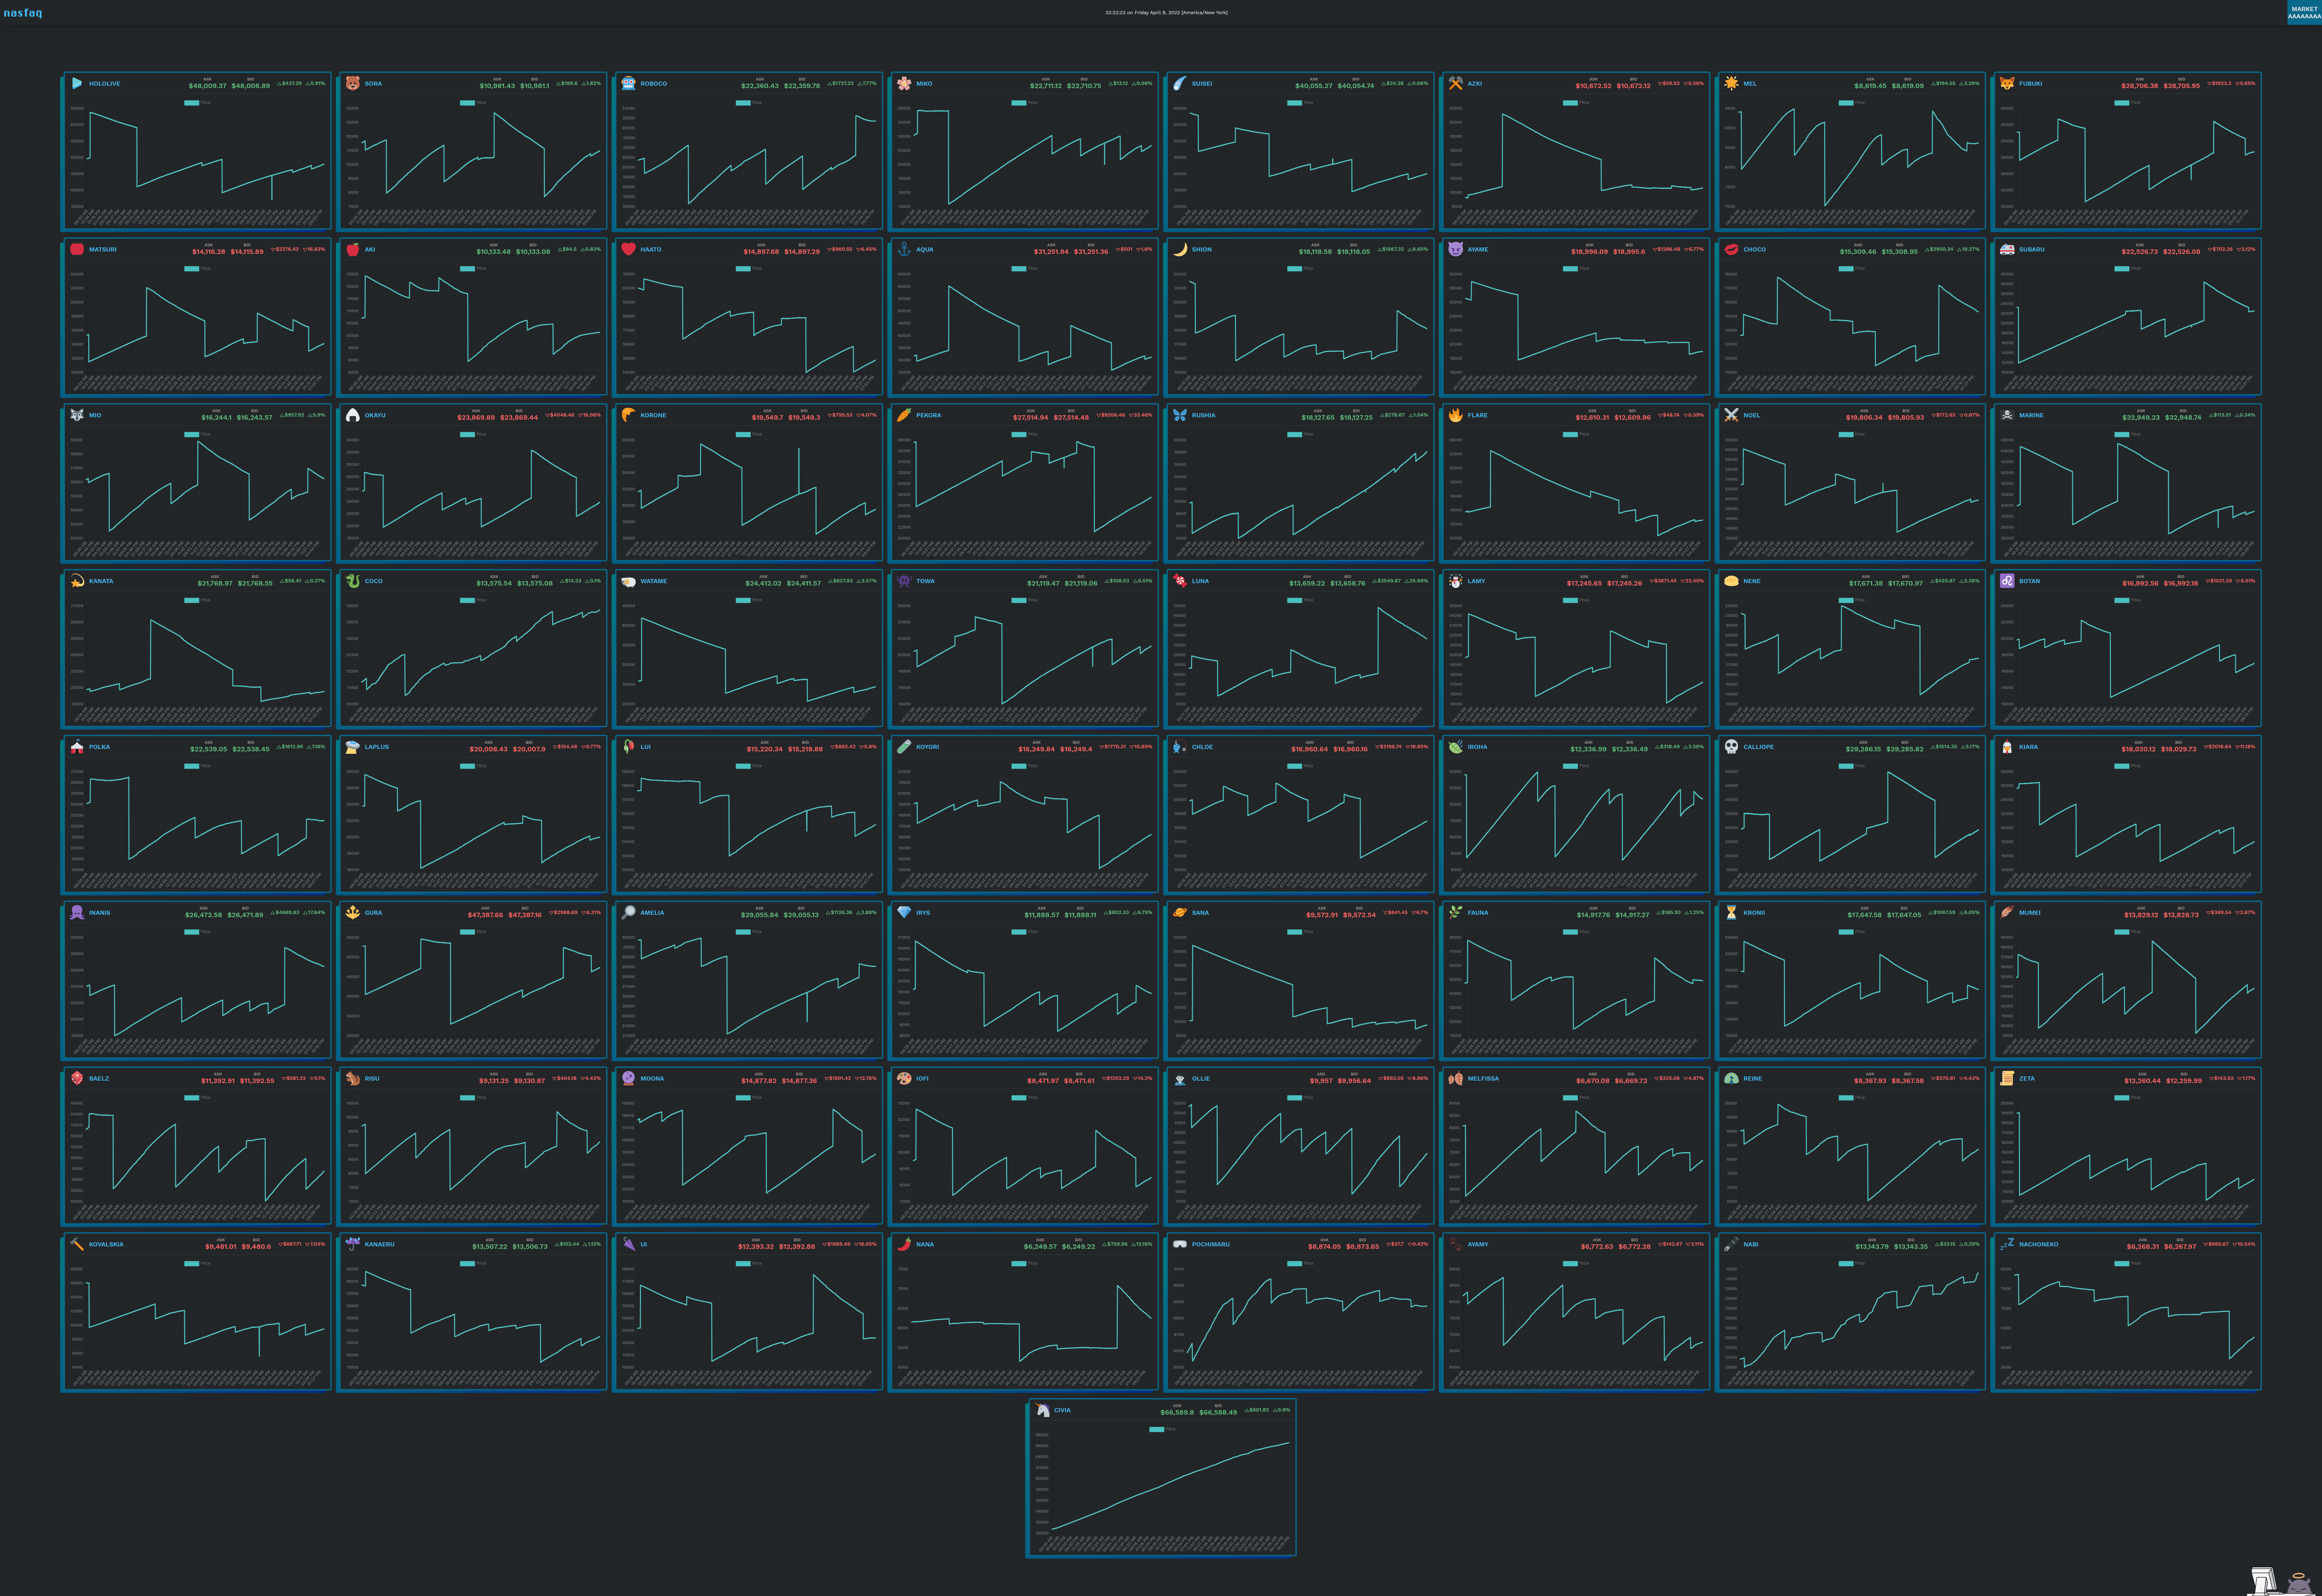Hide the Price series on PEKORA chart
This screenshot has height=1596, width=2322.
(1025, 434)
